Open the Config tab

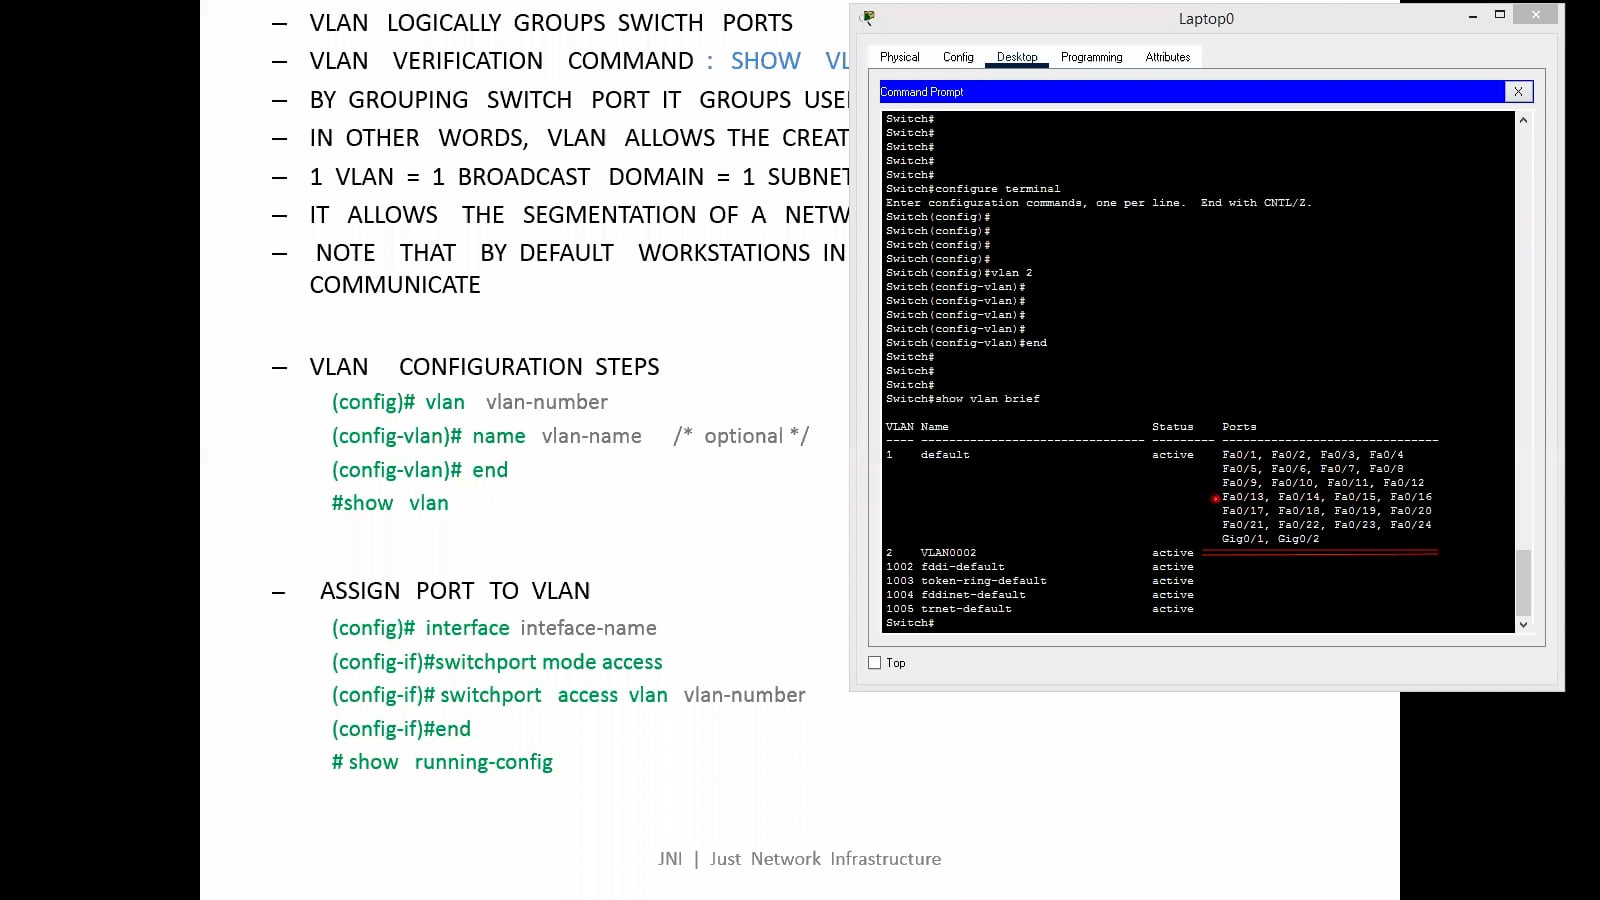[x=957, y=57]
